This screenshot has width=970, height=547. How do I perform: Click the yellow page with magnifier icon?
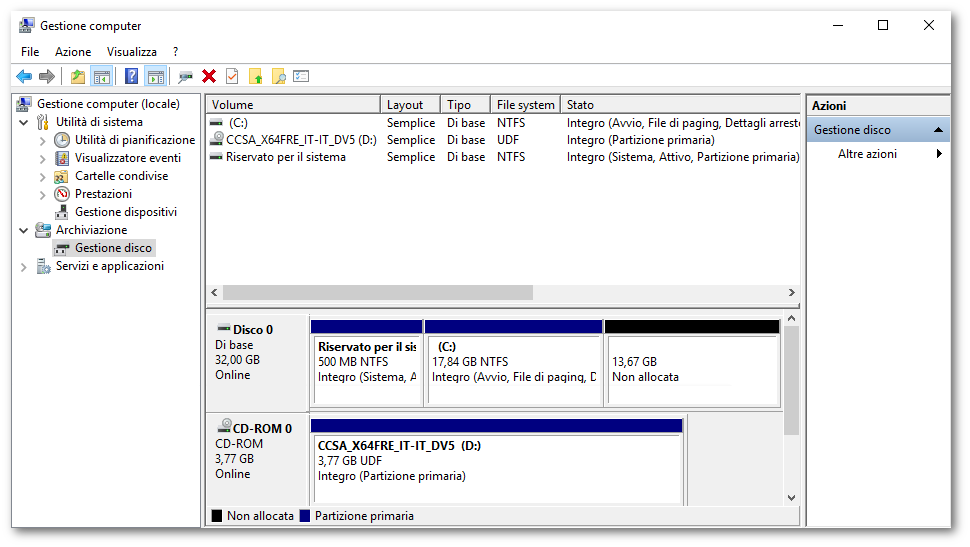(279, 76)
